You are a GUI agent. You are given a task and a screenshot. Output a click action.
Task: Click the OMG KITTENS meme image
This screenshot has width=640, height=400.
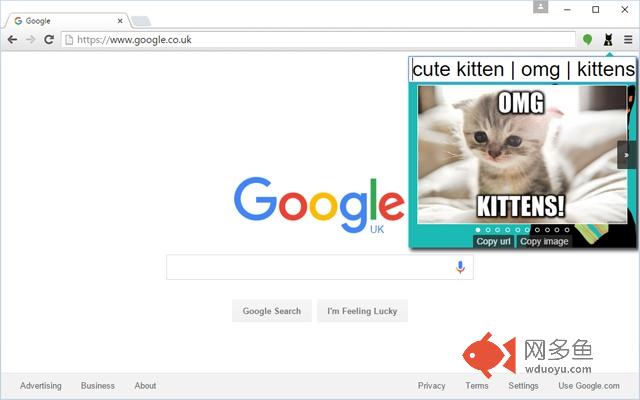522,154
